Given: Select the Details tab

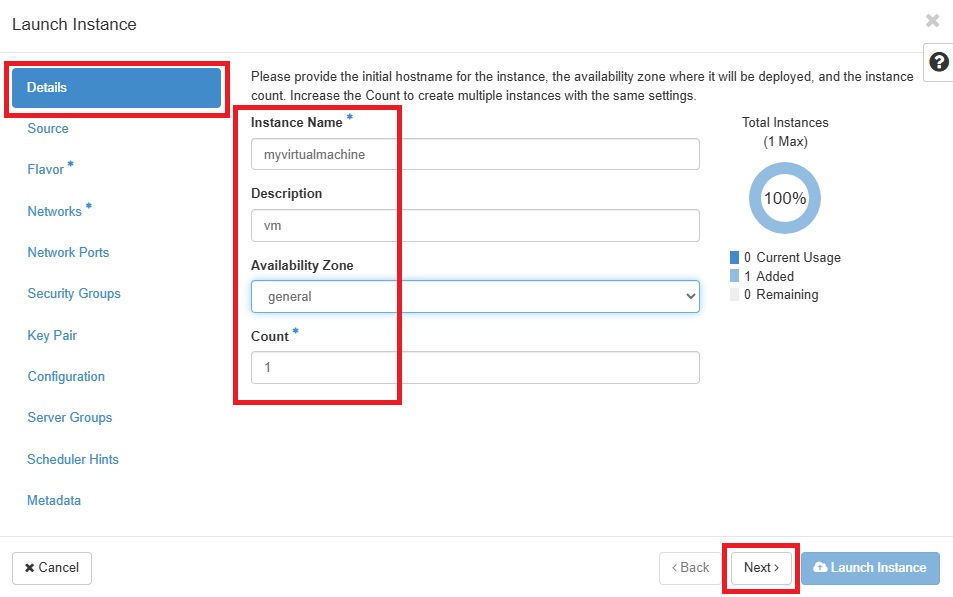Looking at the screenshot, I should [x=116, y=88].
